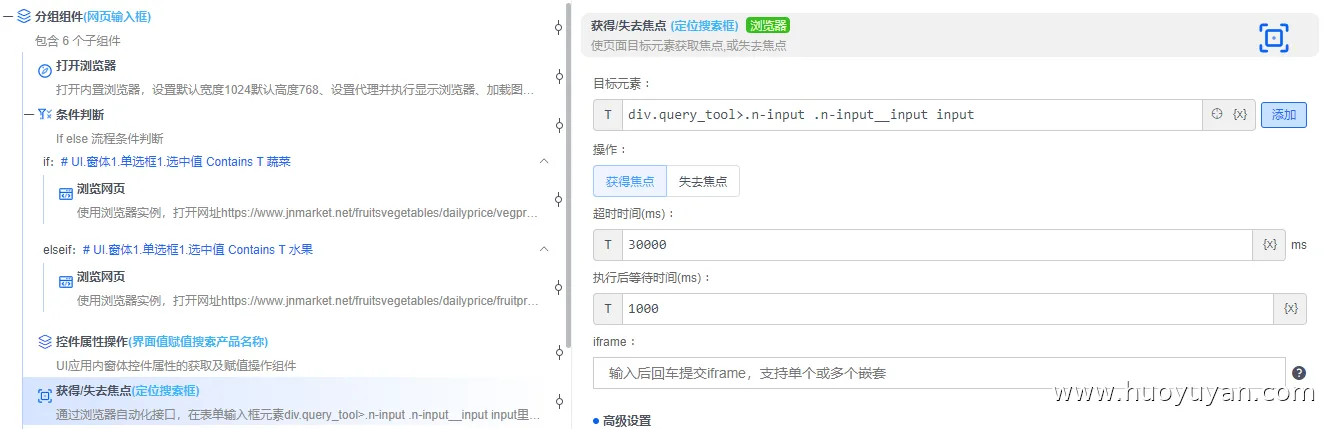Click the 分组组件 layers icon
Image resolution: width=1326 pixels, height=429 pixels.
click(x=23, y=17)
